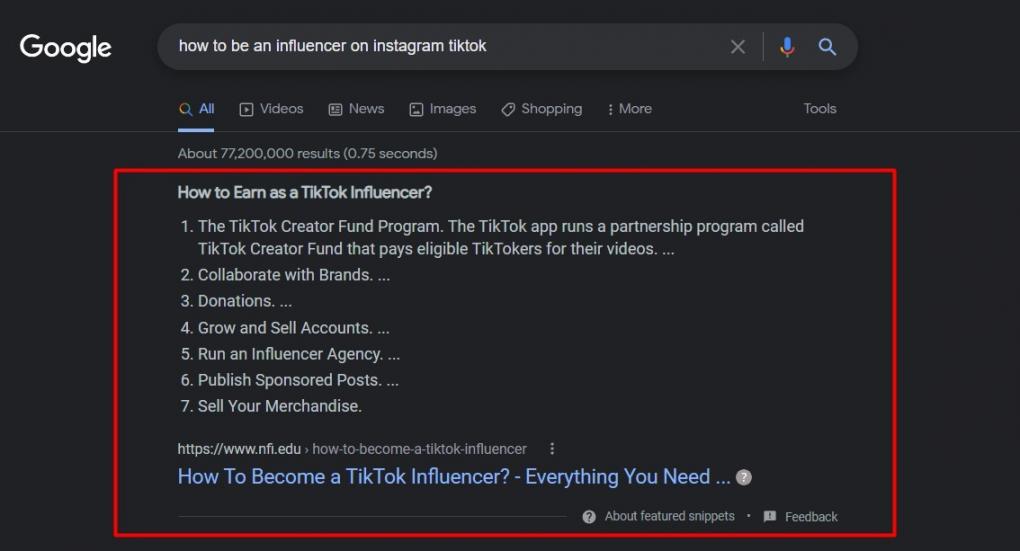
Task: Open the Images results tab
Action: [442, 109]
